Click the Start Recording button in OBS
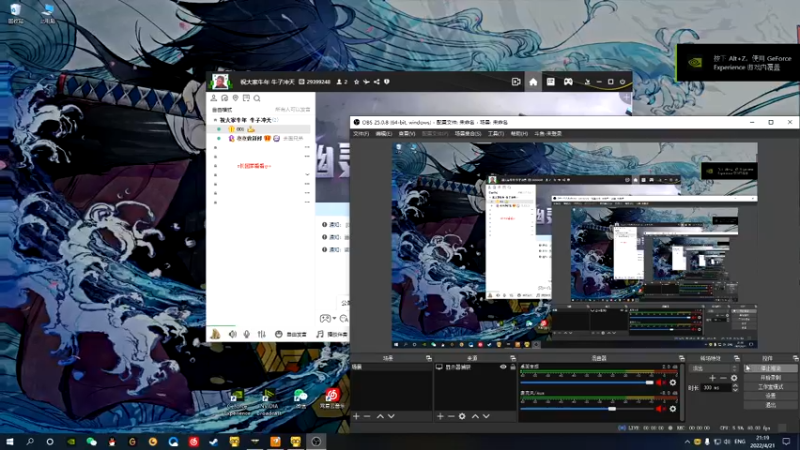The height and width of the screenshot is (450, 800). tap(769, 377)
